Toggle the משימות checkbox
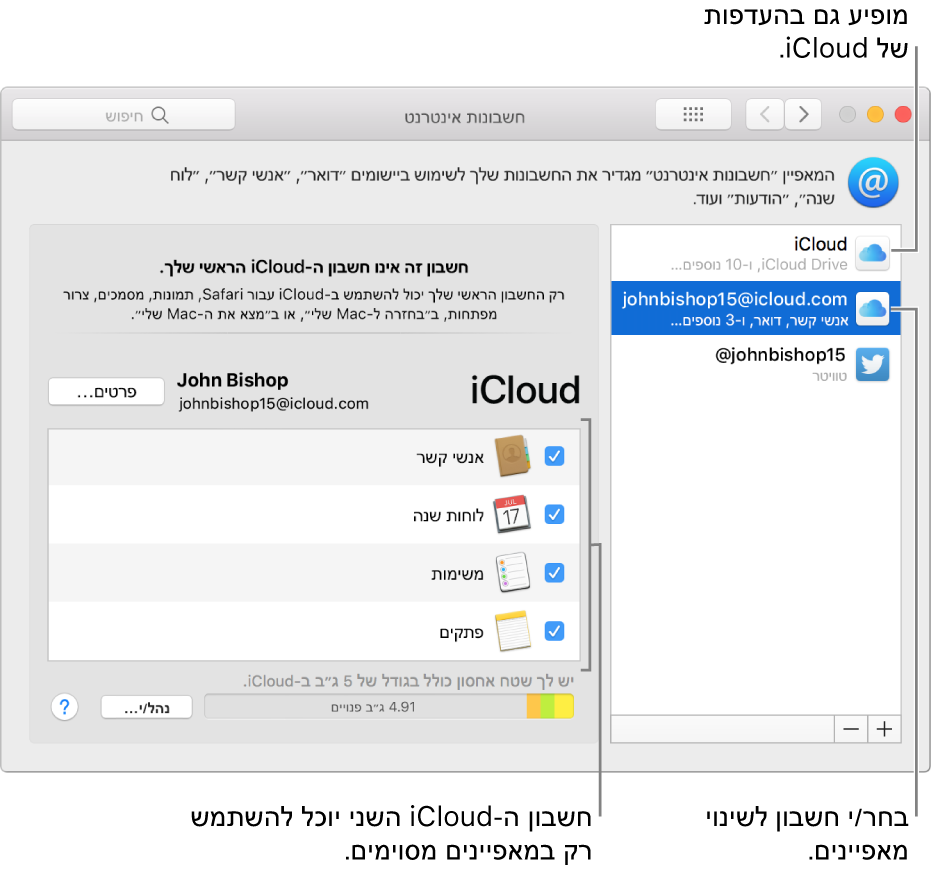 555,573
